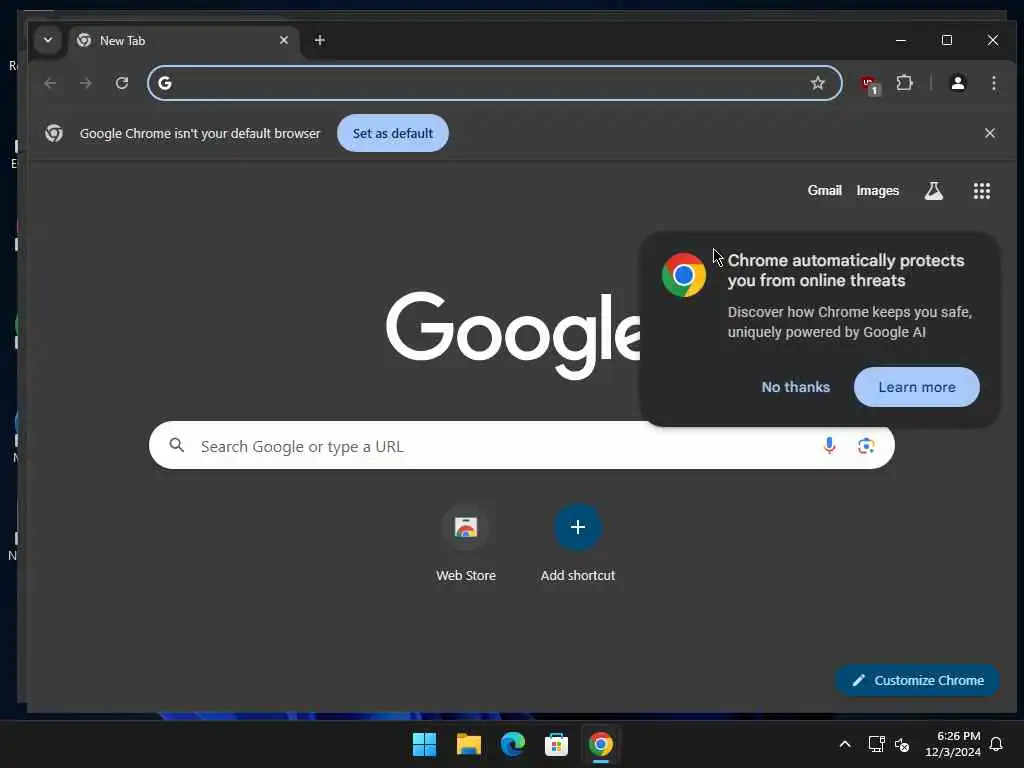This screenshot has width=1024, height=768.
Task: Open the network status tray icon
Action: (876, 744)
